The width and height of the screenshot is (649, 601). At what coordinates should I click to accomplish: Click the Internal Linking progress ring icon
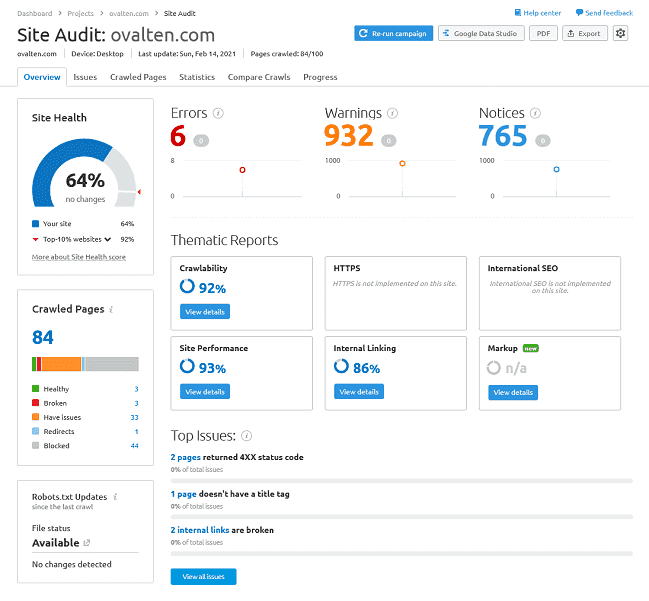(341, 366)
